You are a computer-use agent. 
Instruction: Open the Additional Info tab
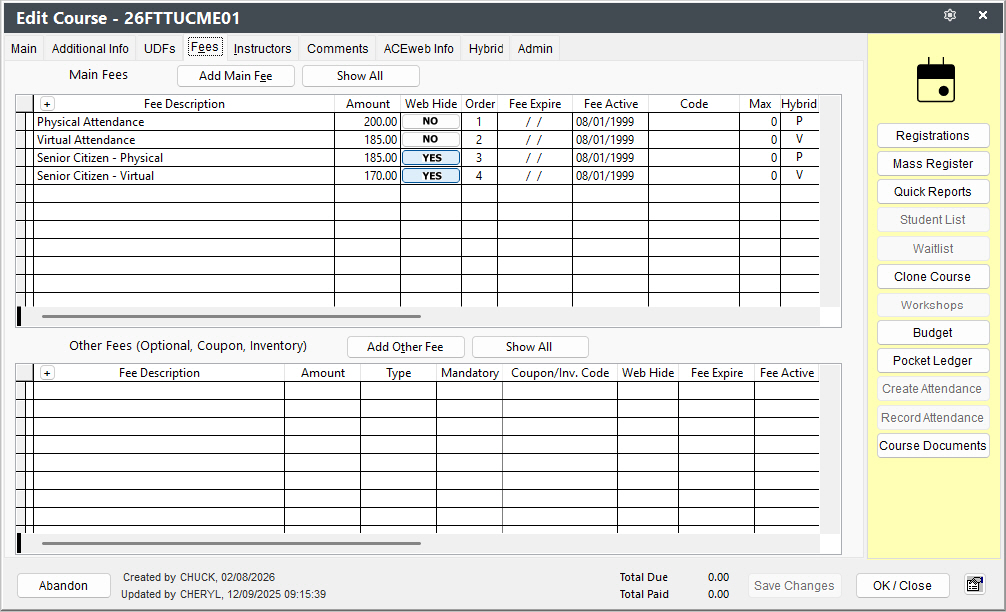tap(90, 49)
